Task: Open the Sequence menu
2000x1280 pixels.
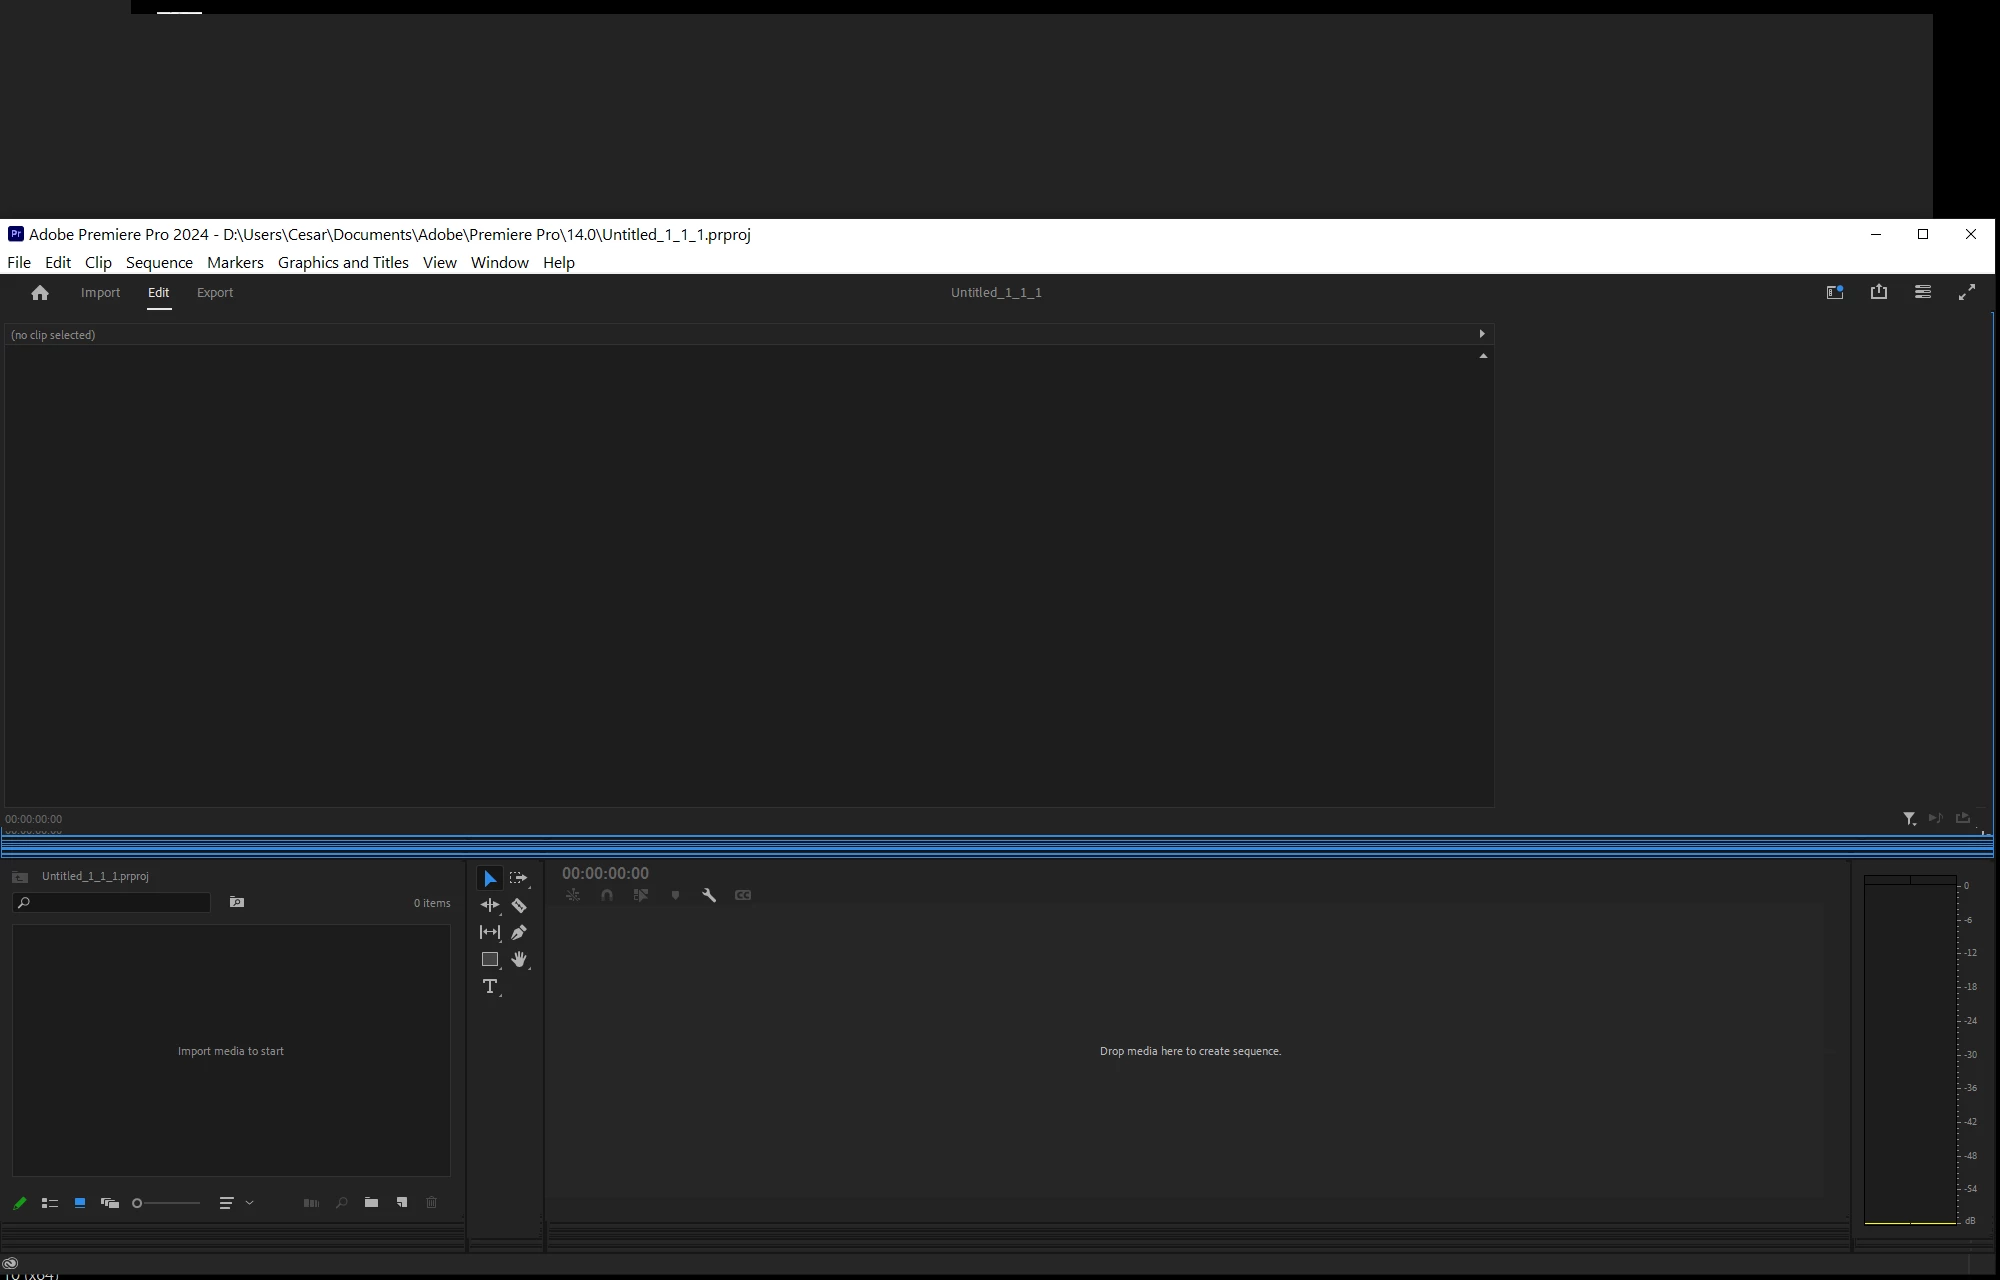Action: click(159, 262)
